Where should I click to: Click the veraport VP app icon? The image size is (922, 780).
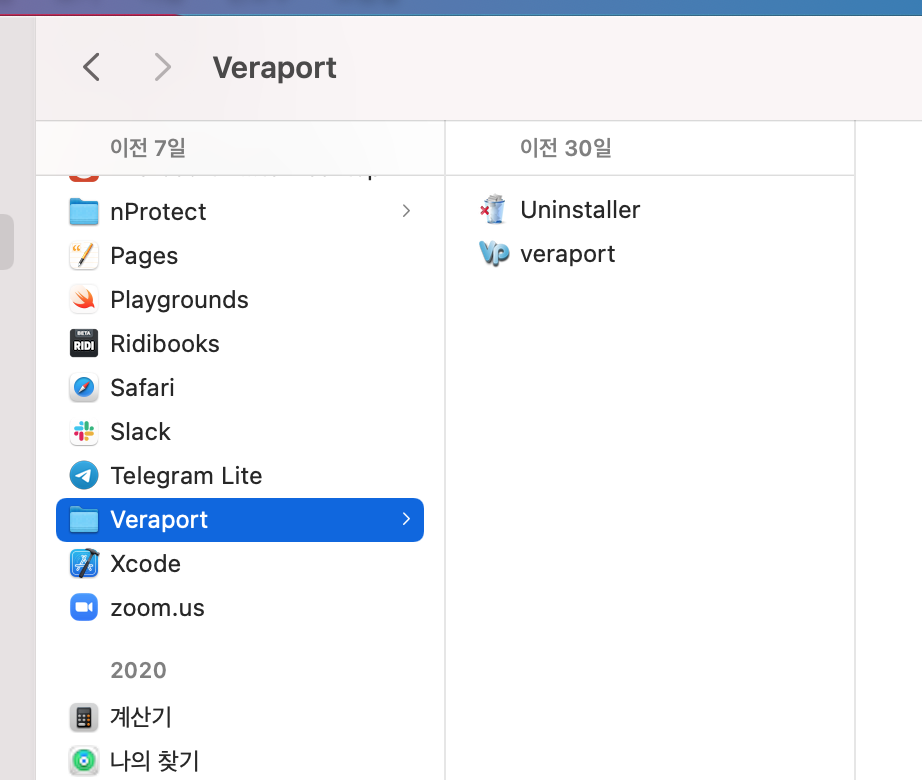click(494, 253)
